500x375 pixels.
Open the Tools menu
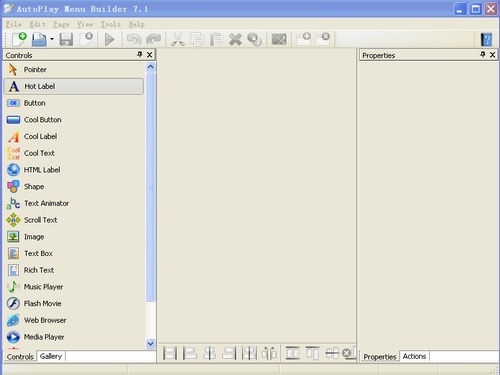point(111,24)
